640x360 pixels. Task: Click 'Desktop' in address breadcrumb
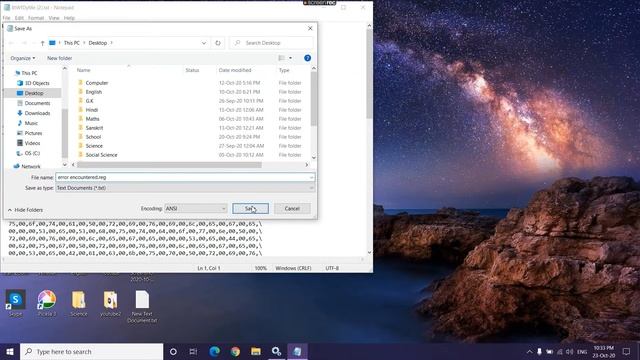(98, 43)
